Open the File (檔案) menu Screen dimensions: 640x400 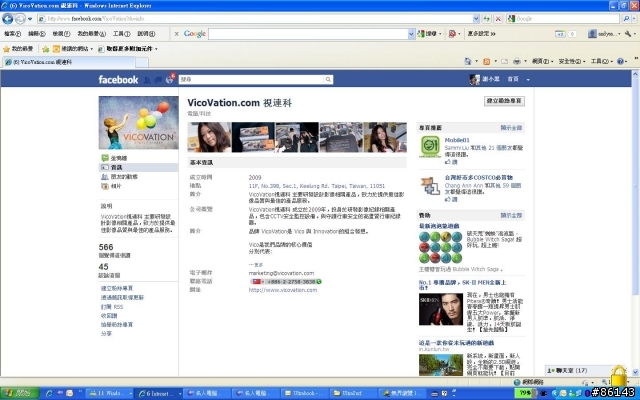pos(12,34)
